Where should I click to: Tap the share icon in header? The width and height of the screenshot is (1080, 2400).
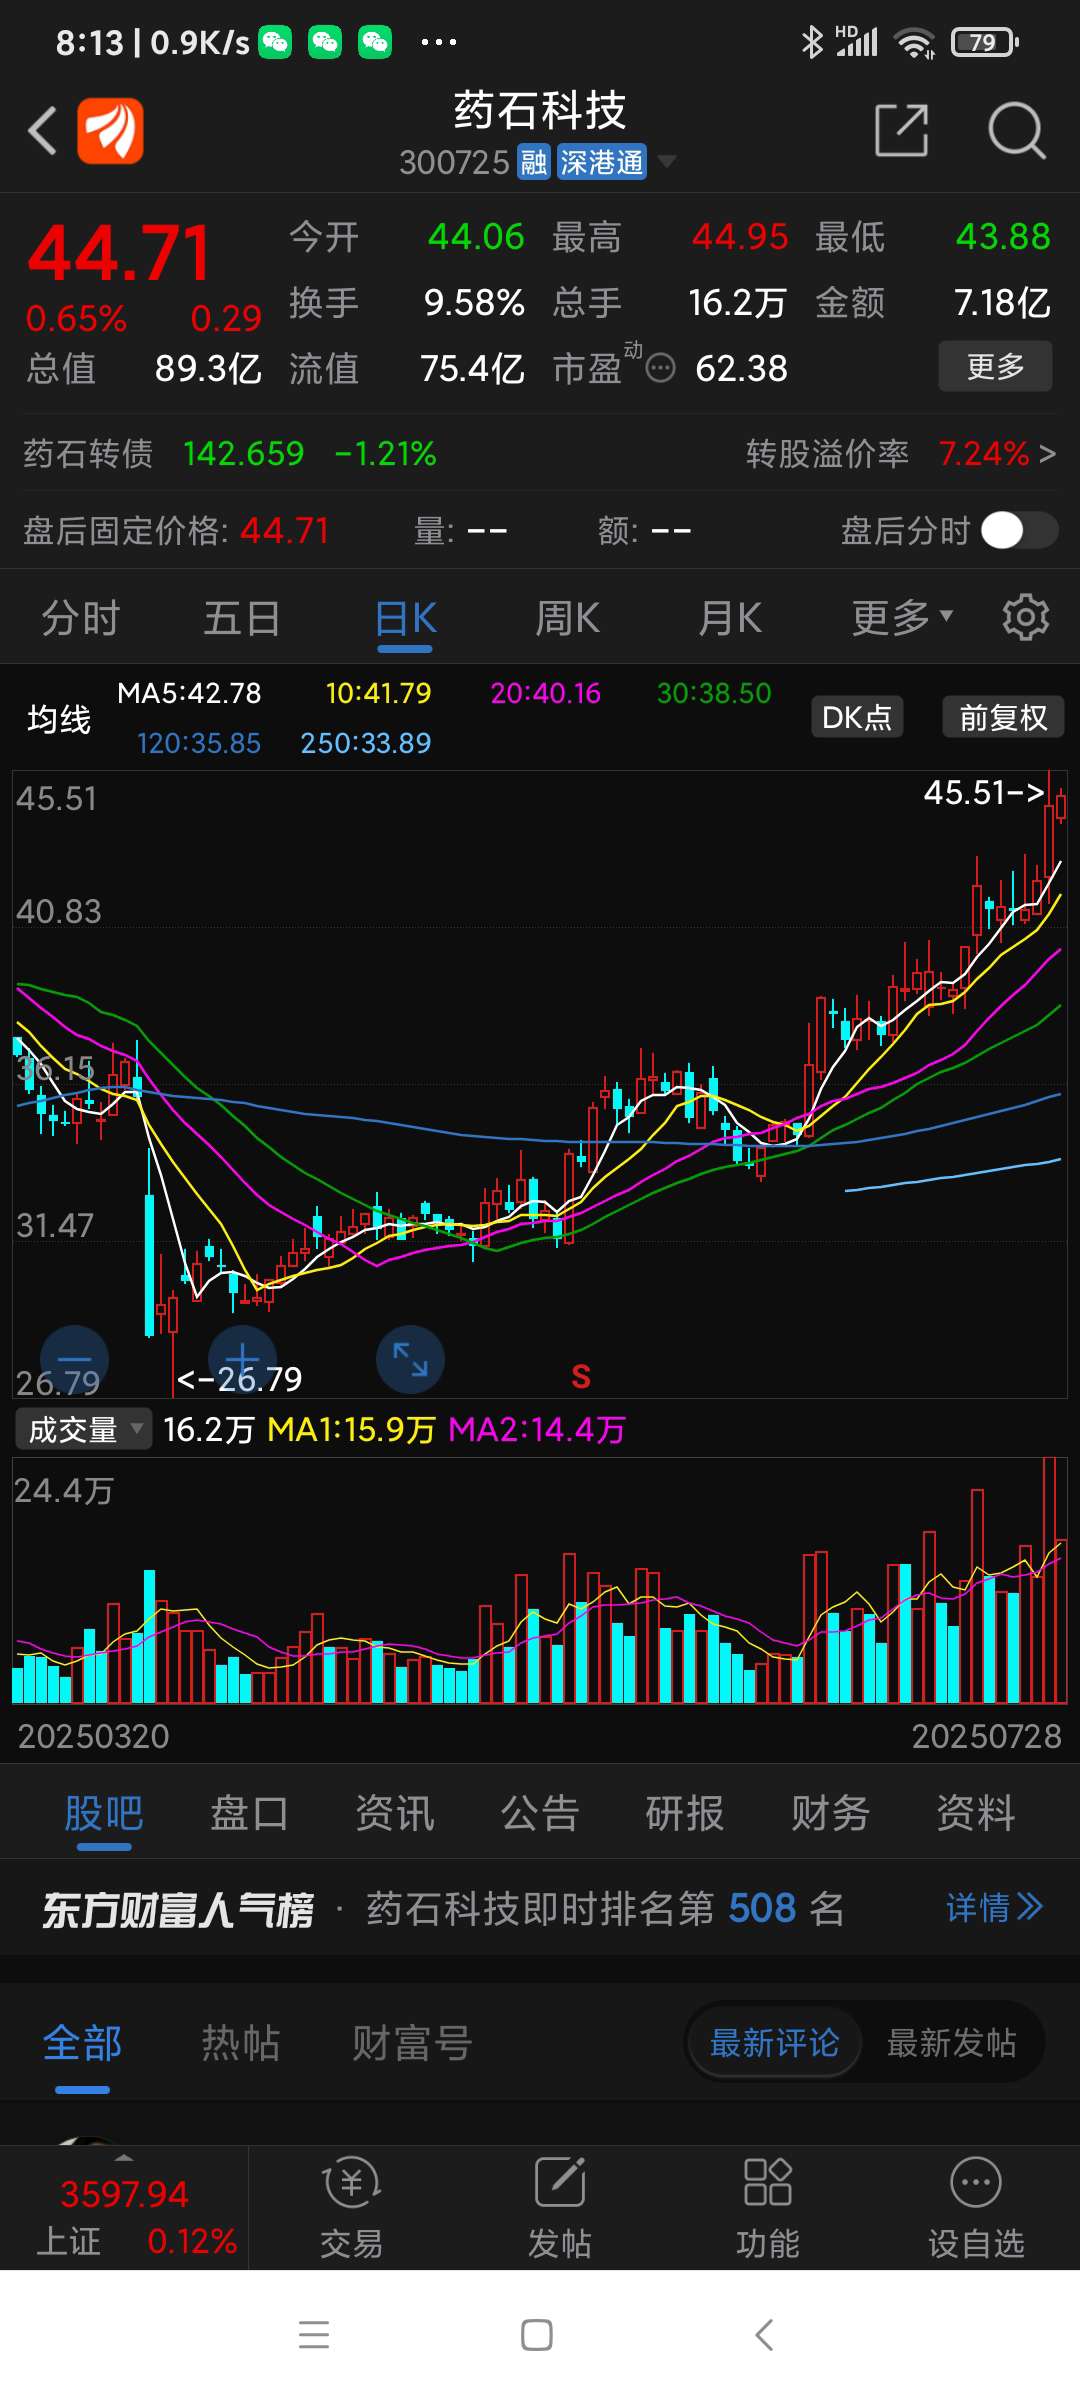click(x=901, y=131)
